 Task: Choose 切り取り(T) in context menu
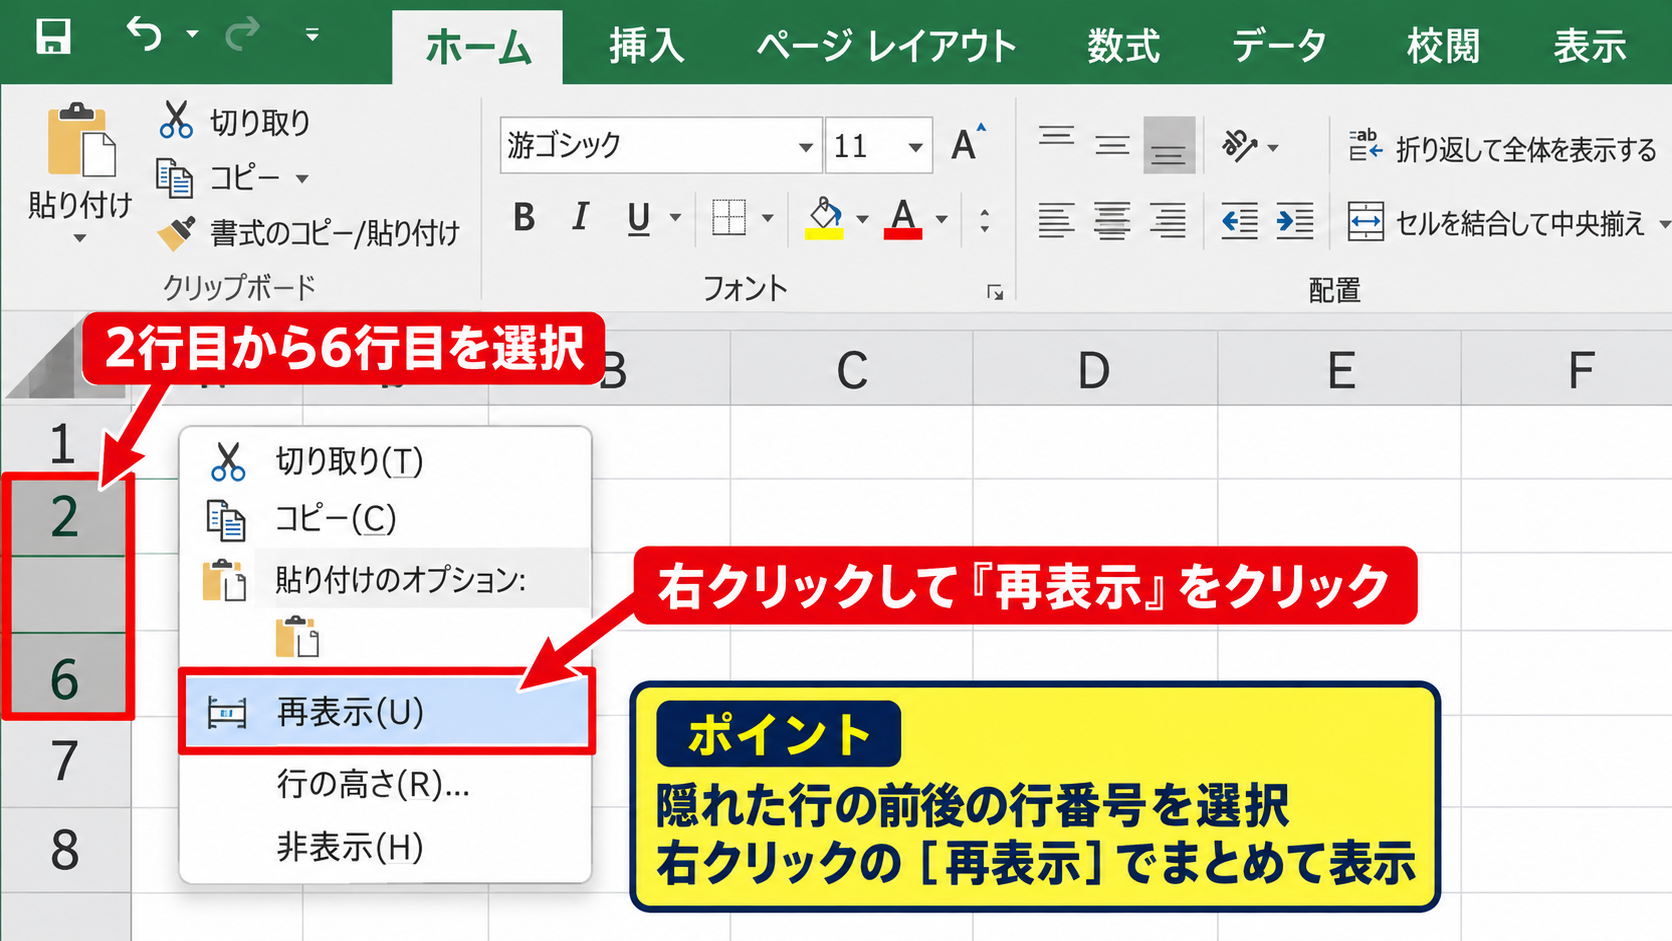point(385,461)
